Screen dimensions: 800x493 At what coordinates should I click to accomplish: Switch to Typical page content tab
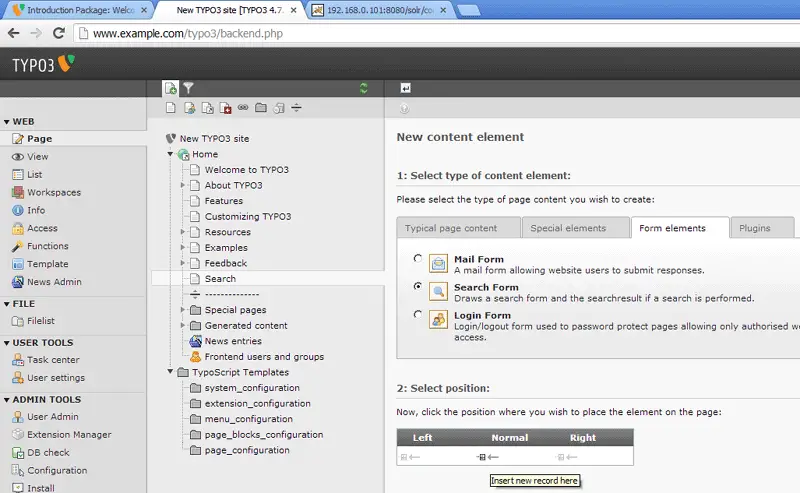459,228
